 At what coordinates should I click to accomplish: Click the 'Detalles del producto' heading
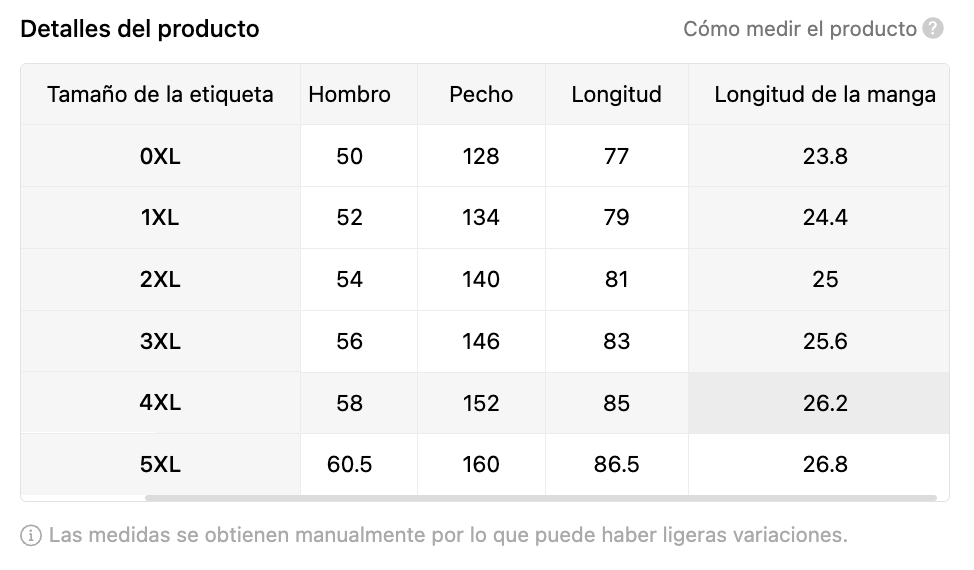(x=140, y=29)
